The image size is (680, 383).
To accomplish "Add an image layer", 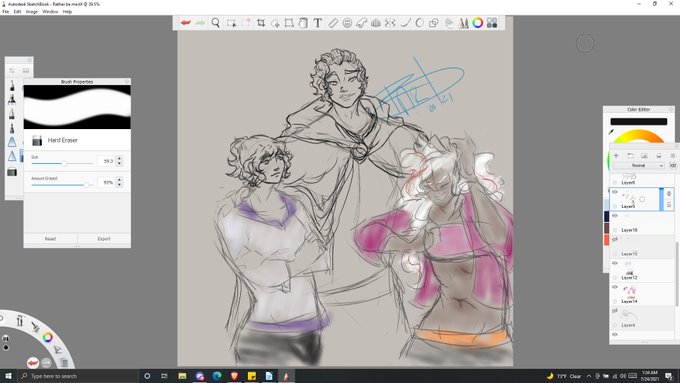I will coord(644,155).
